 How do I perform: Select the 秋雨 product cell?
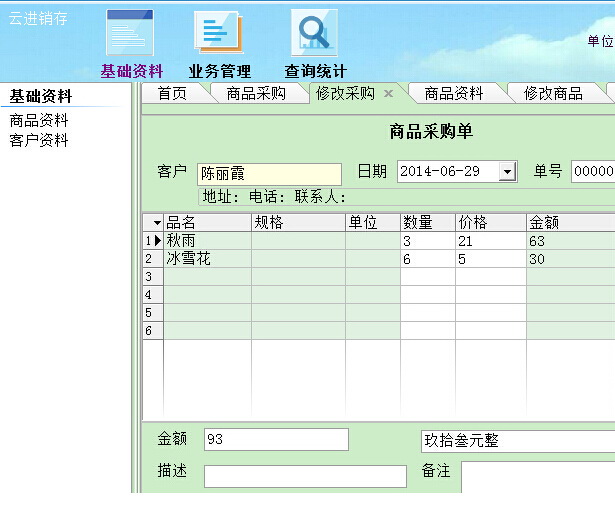207,240
